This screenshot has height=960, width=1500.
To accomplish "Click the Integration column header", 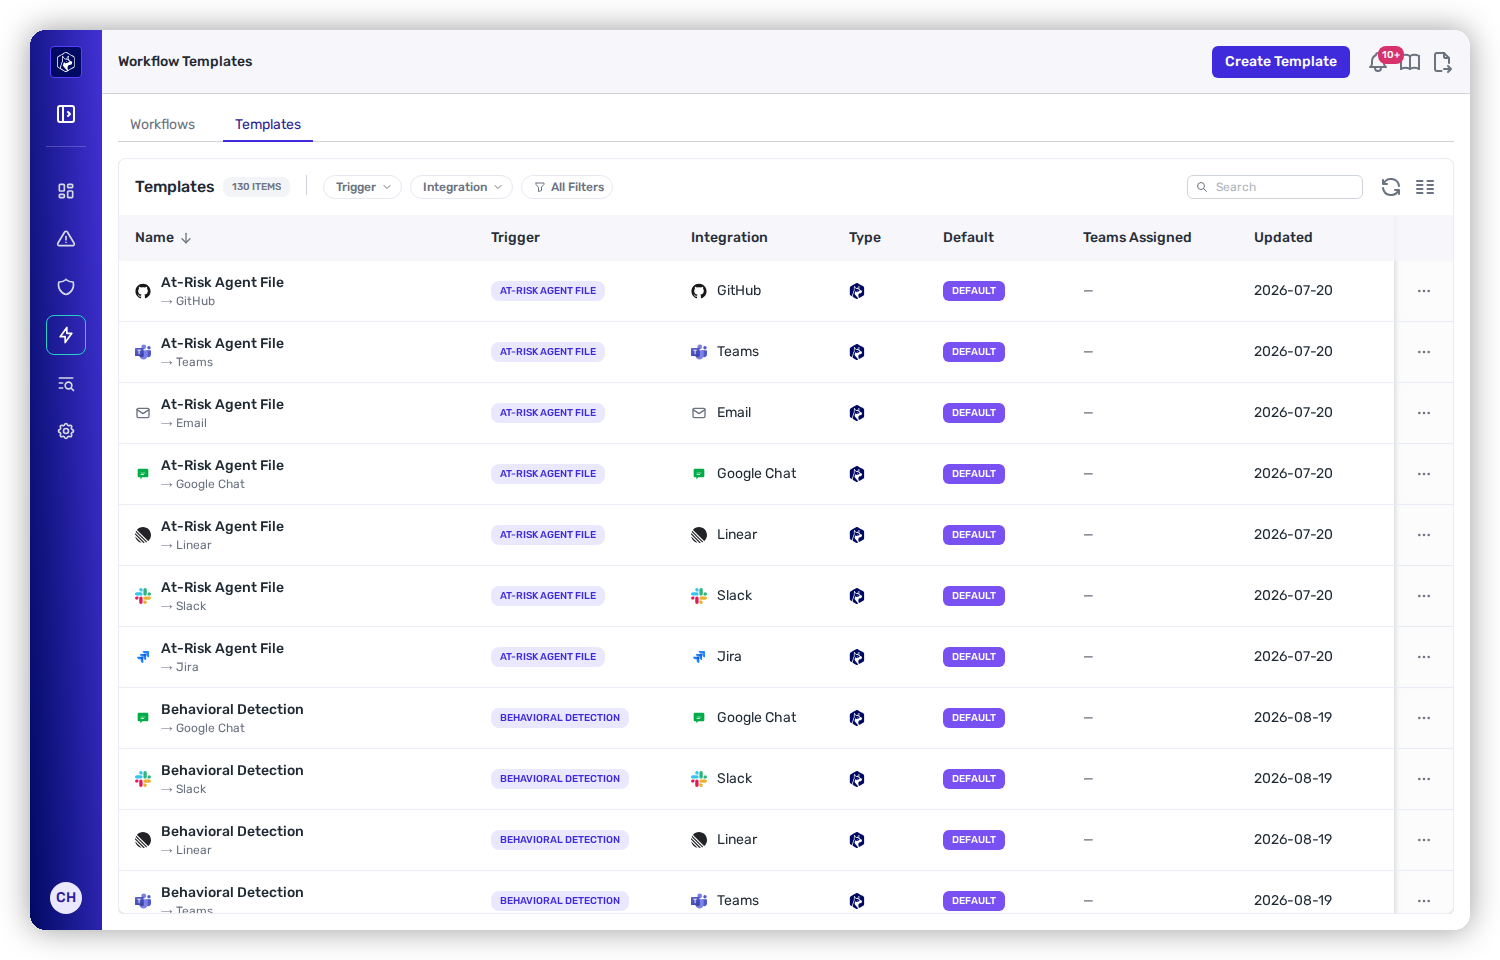I will coord(729,238).
